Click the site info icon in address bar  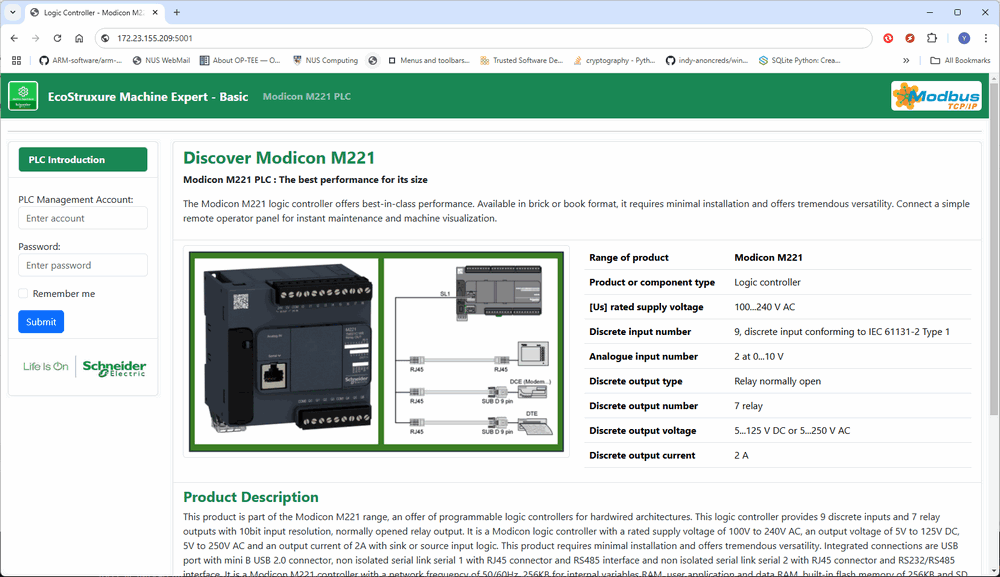coord(106,38)
